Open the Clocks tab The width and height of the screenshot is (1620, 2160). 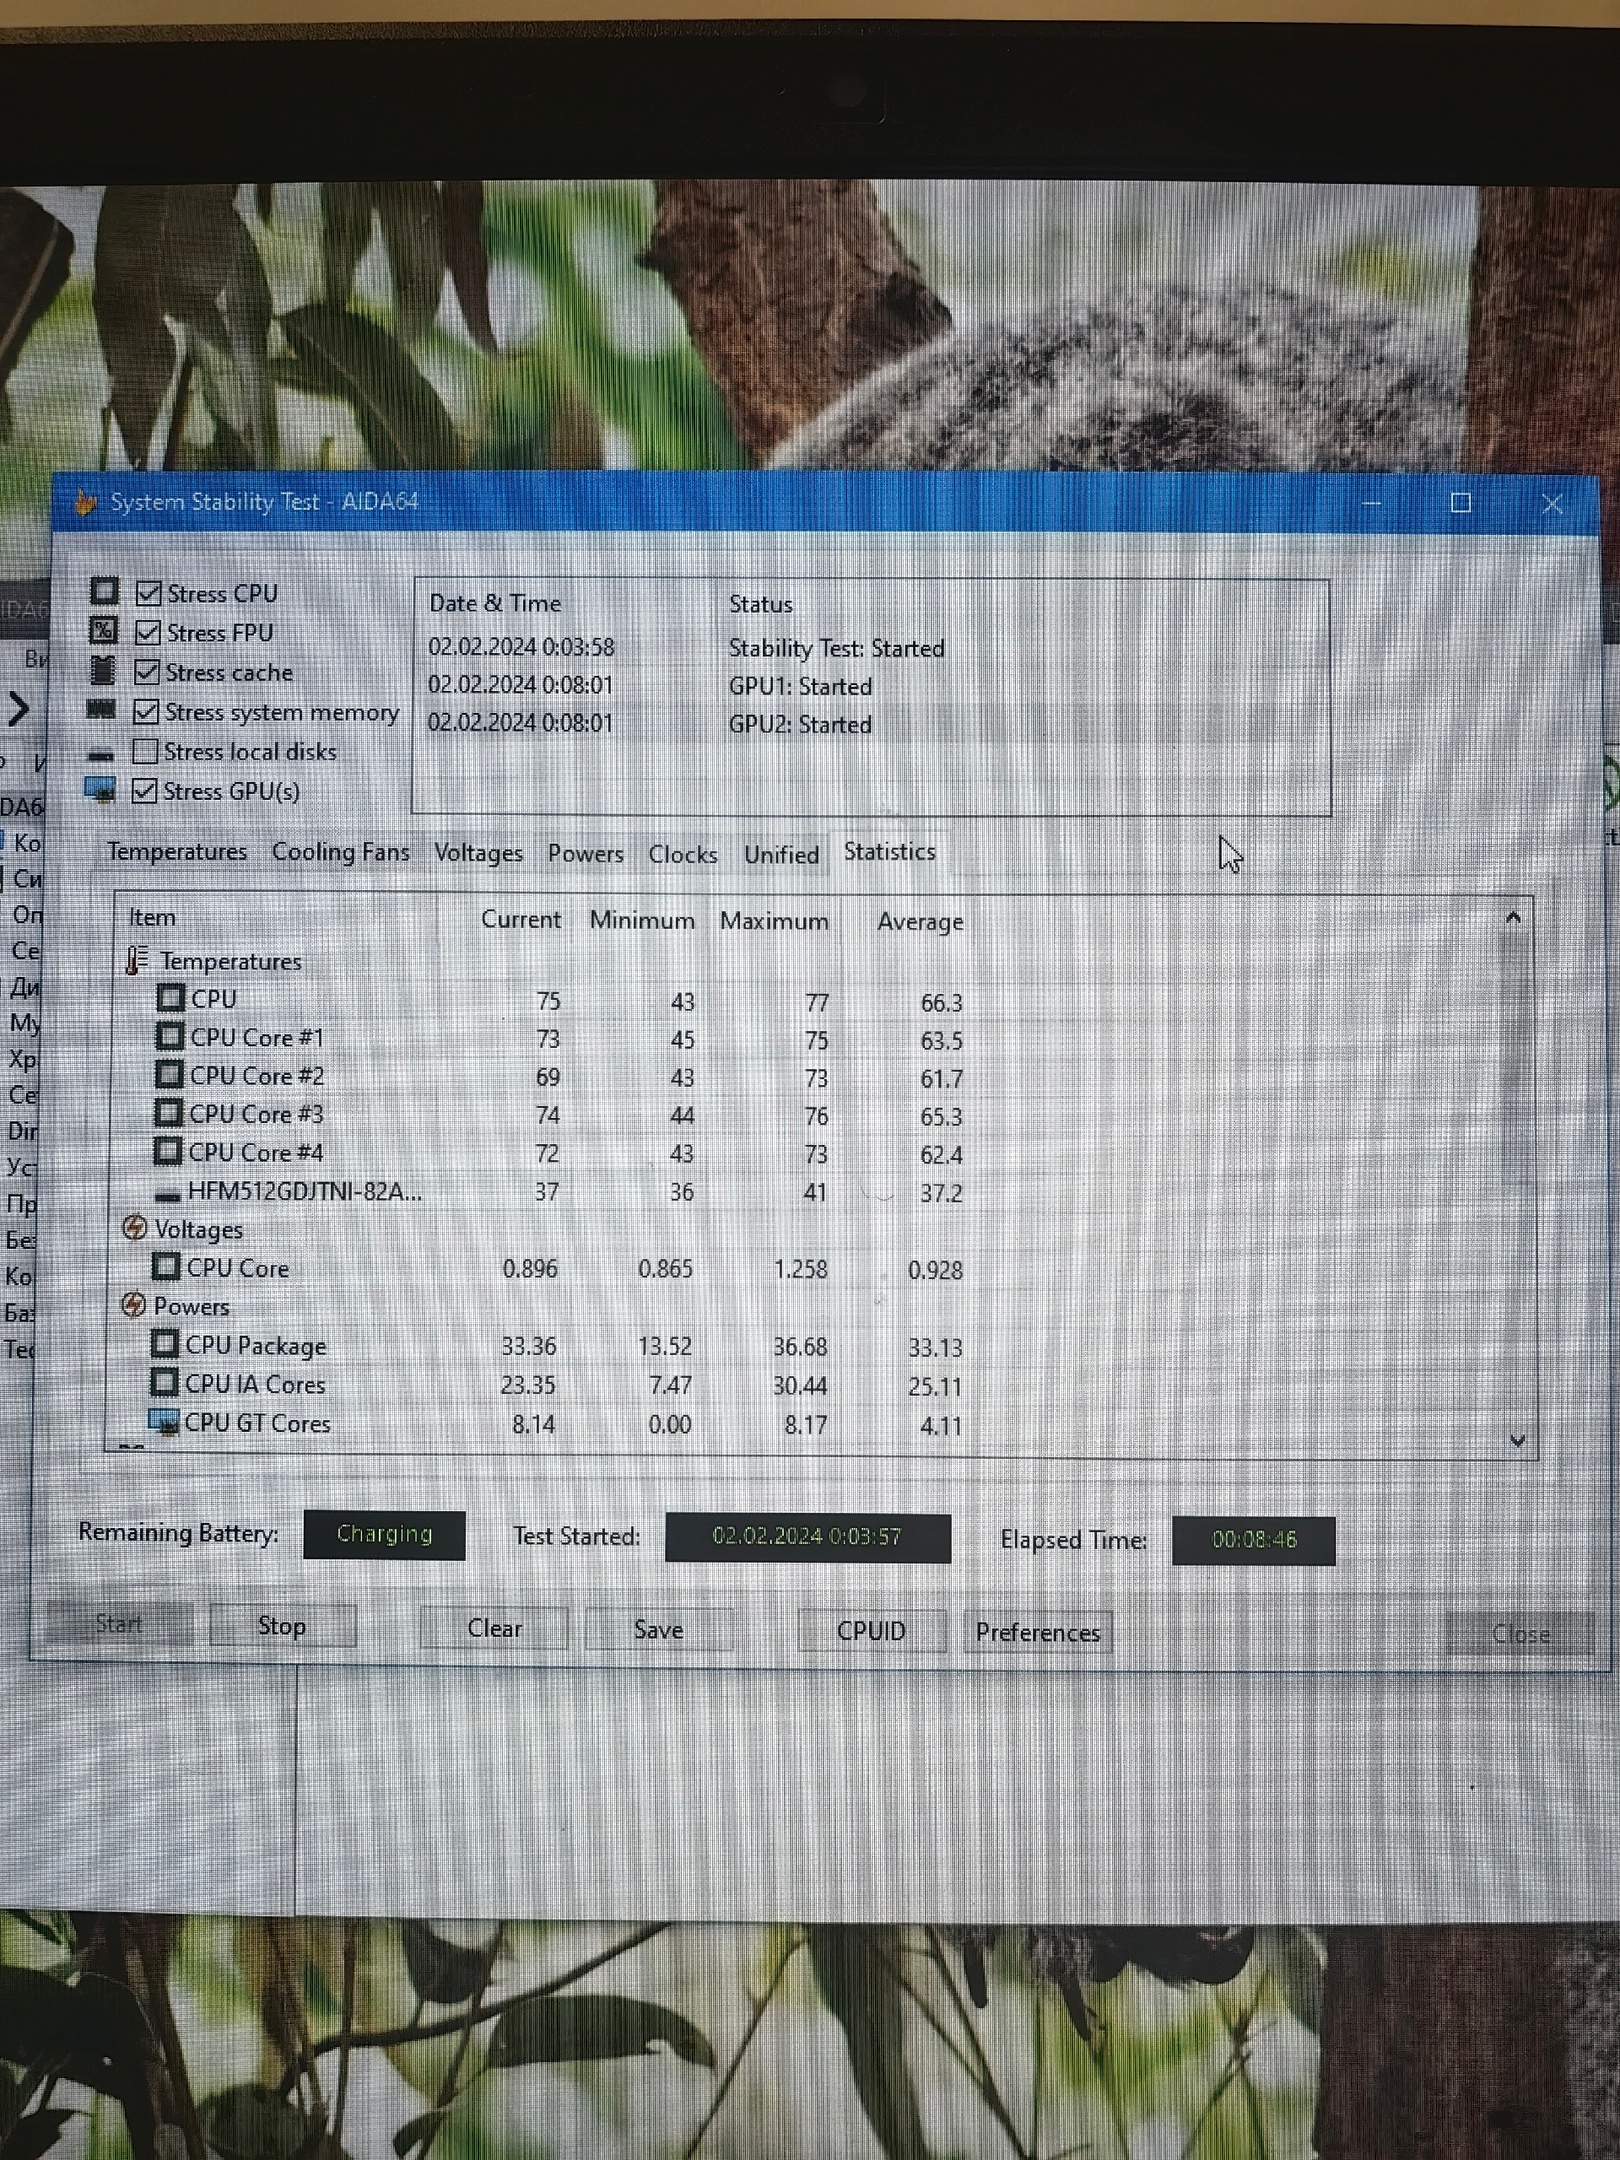[x=682, y=854]
